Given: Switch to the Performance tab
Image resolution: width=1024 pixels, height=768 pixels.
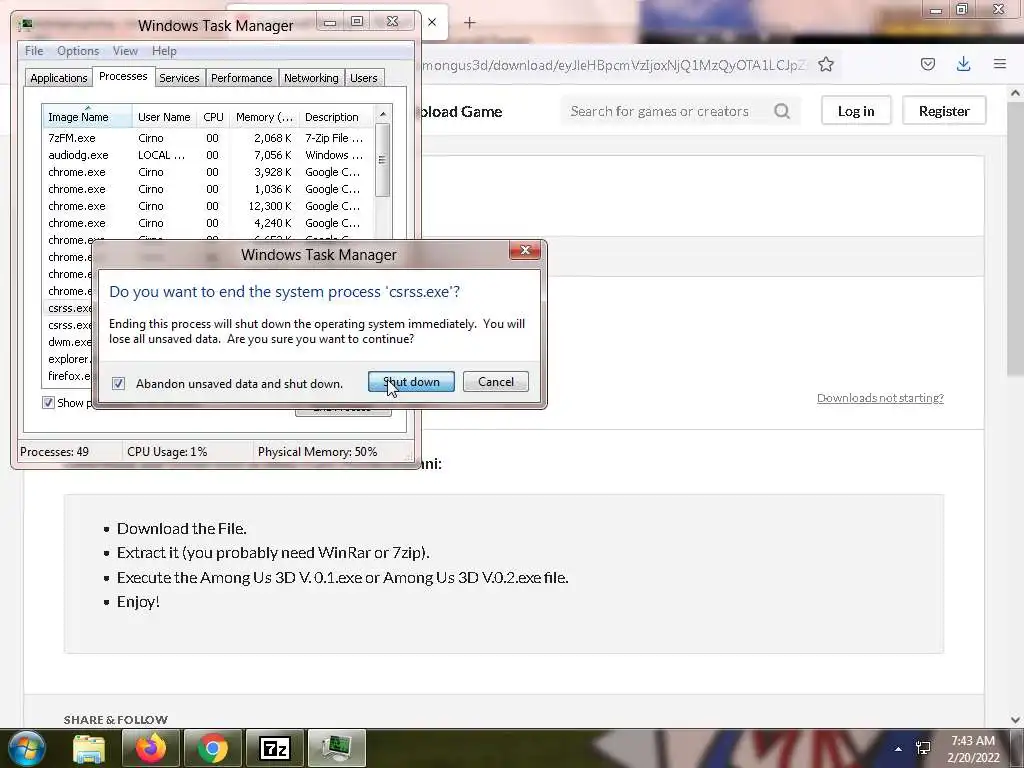Looking at the screenshot, I should coord(241,78).
